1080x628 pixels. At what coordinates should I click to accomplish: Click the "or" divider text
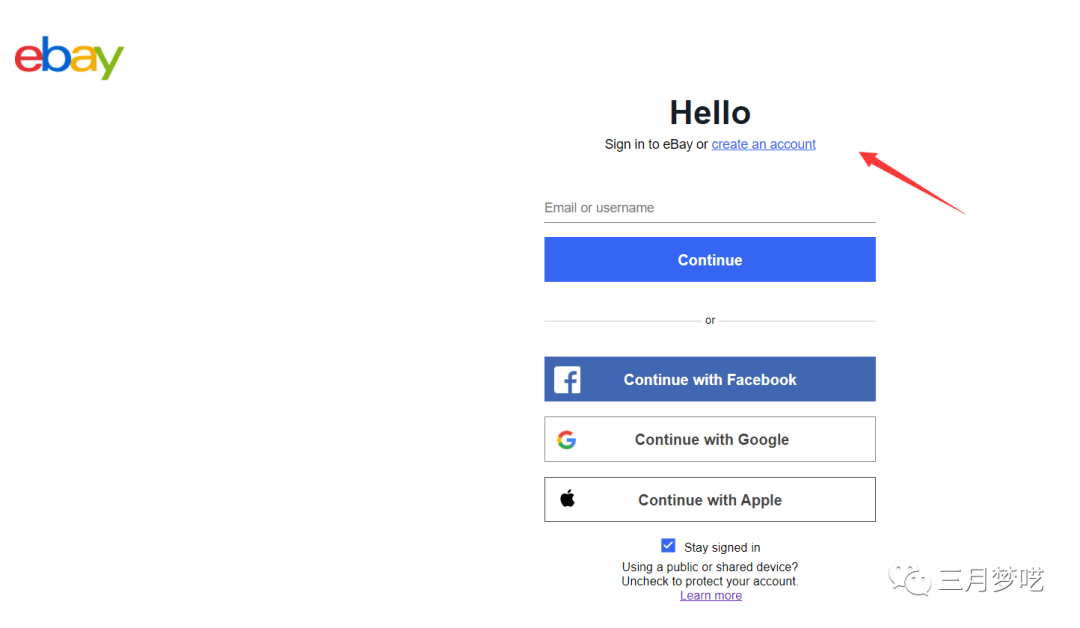pos(710,321)
